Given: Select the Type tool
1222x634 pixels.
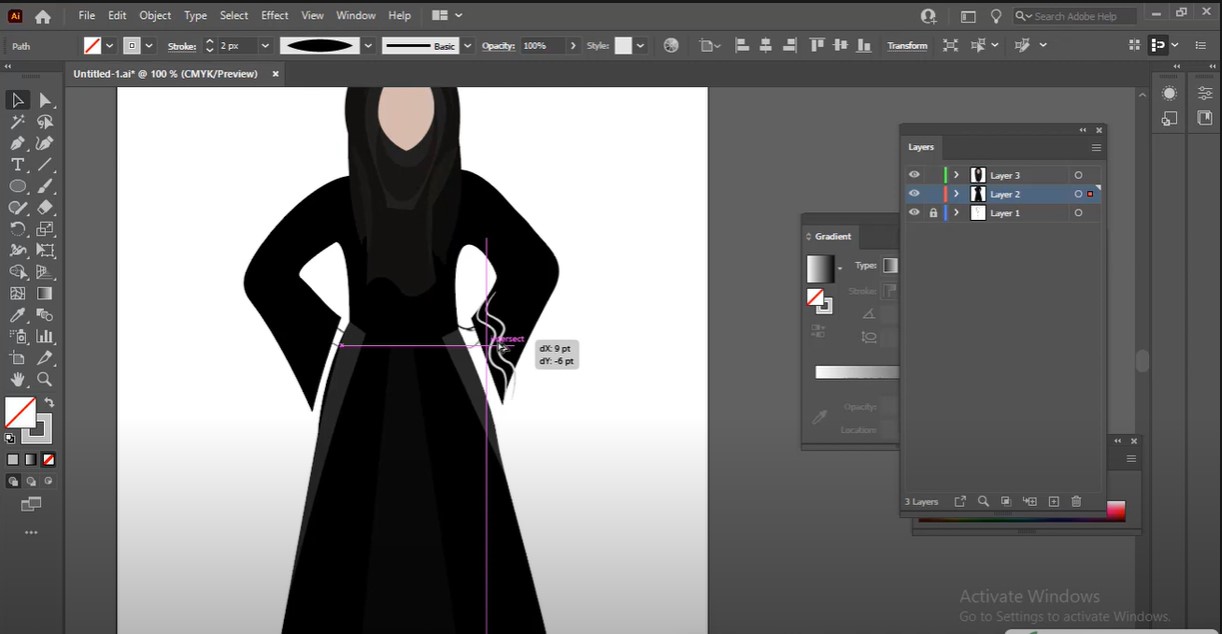Looking at the screenshot, I should [x=18, y=165].
